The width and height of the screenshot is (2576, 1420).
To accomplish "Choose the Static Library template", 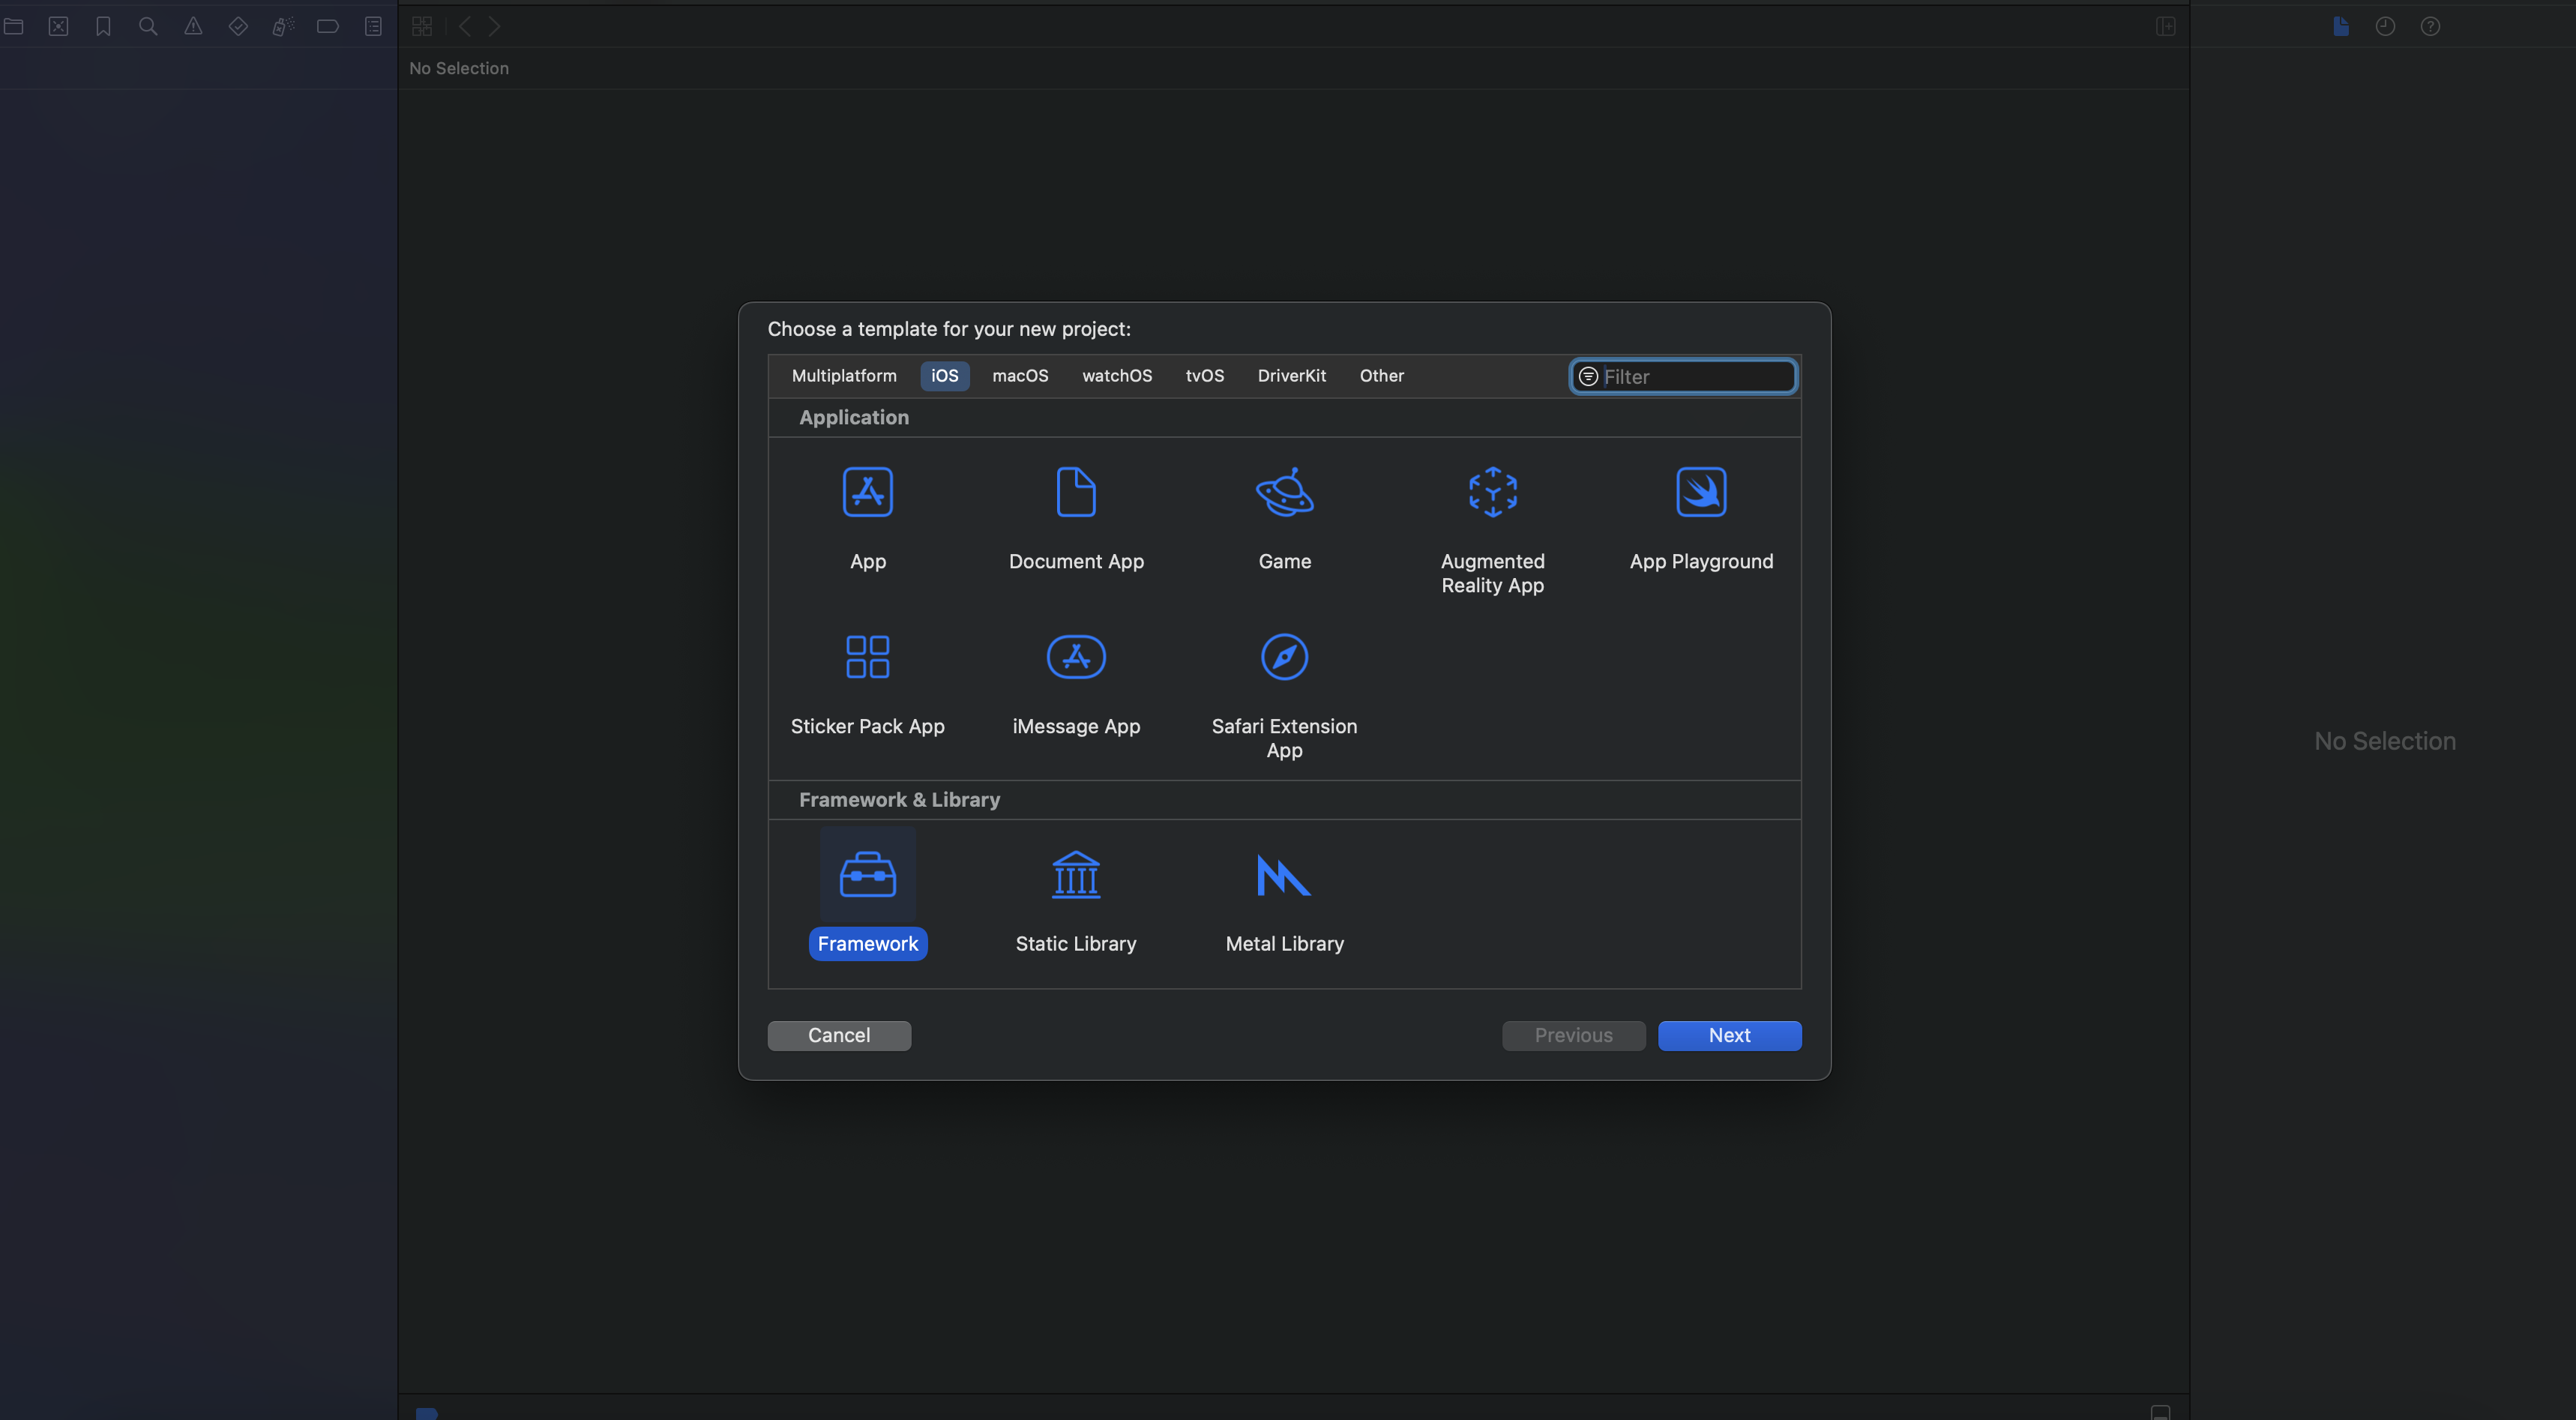I will coord(1076,901).
